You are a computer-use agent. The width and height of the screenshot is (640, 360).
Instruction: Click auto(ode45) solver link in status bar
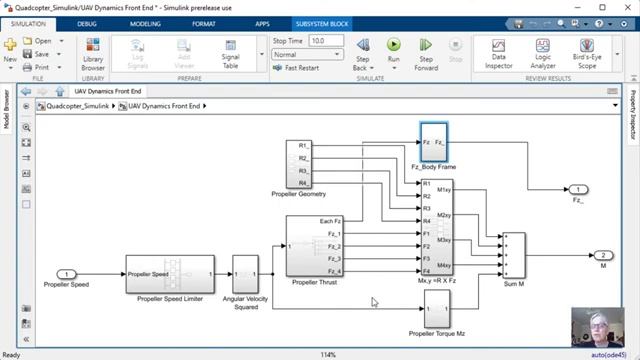pyautogui.click(x=609, y=355)
